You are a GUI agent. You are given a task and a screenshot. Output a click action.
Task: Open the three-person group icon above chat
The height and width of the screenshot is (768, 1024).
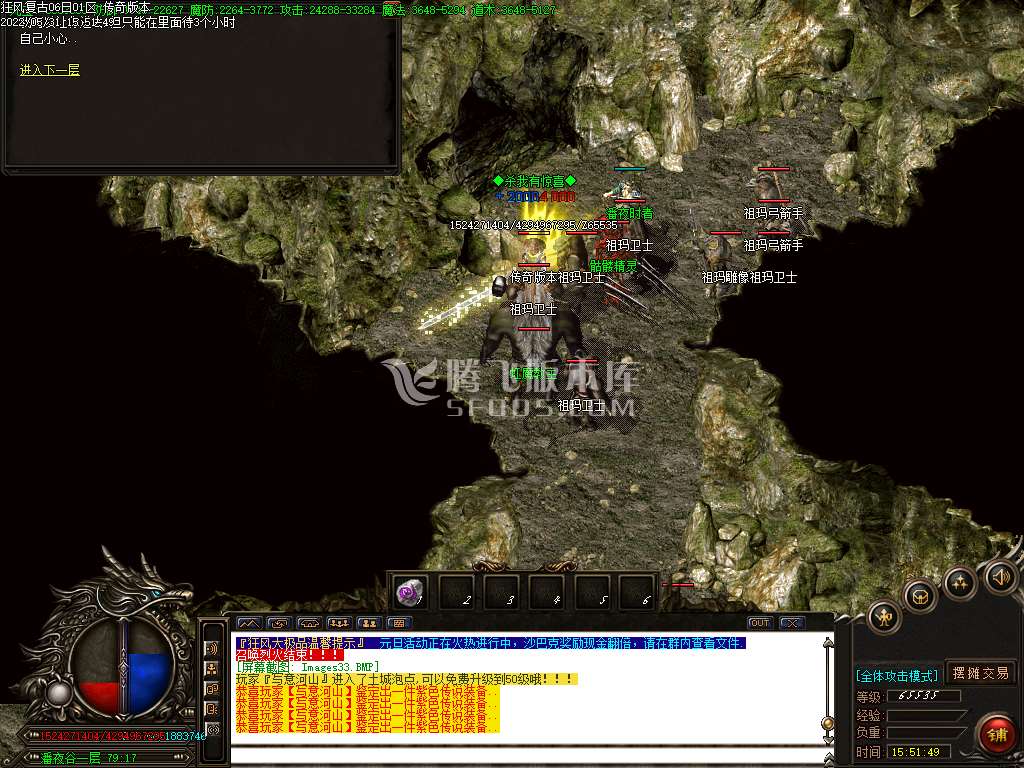339,623
